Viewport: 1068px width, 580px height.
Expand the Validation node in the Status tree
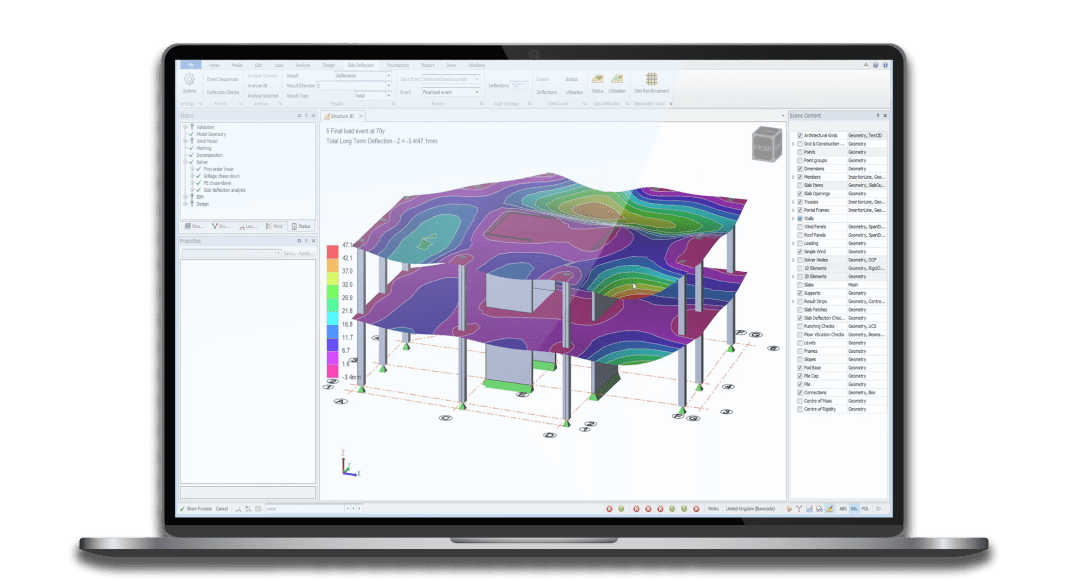pos(184,126)
